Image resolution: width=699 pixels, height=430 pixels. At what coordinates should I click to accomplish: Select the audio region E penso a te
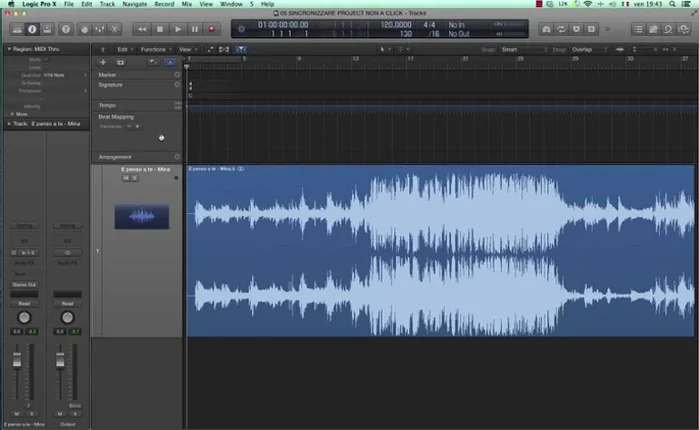pyautogui.click(x=440, y=250)
